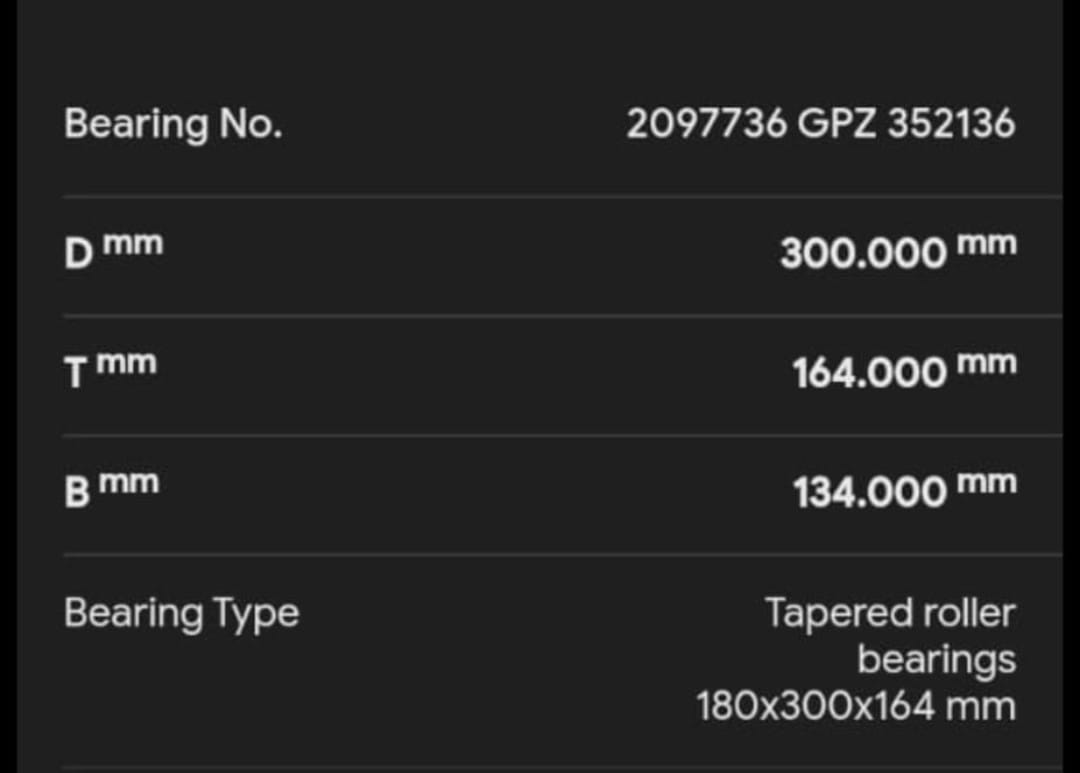Select the 300.000 diameter value
The width and height of the screenshot is (1080, 773).
coord(863,254)
